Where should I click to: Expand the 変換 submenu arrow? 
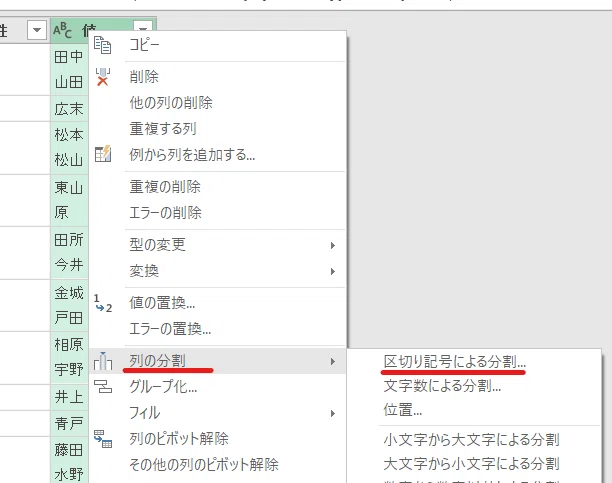333,271
